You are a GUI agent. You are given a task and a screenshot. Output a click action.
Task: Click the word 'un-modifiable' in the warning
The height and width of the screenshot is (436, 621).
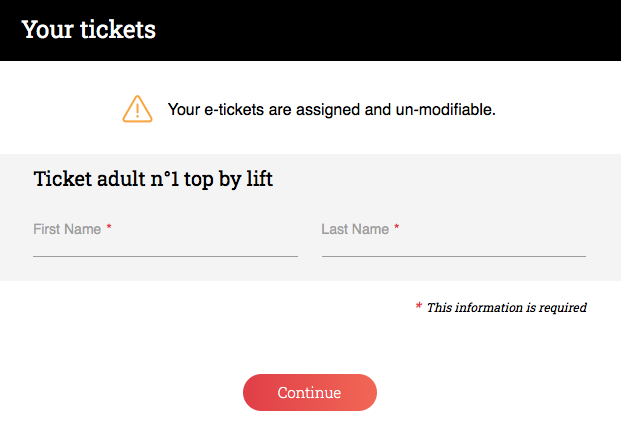[446, 110]
